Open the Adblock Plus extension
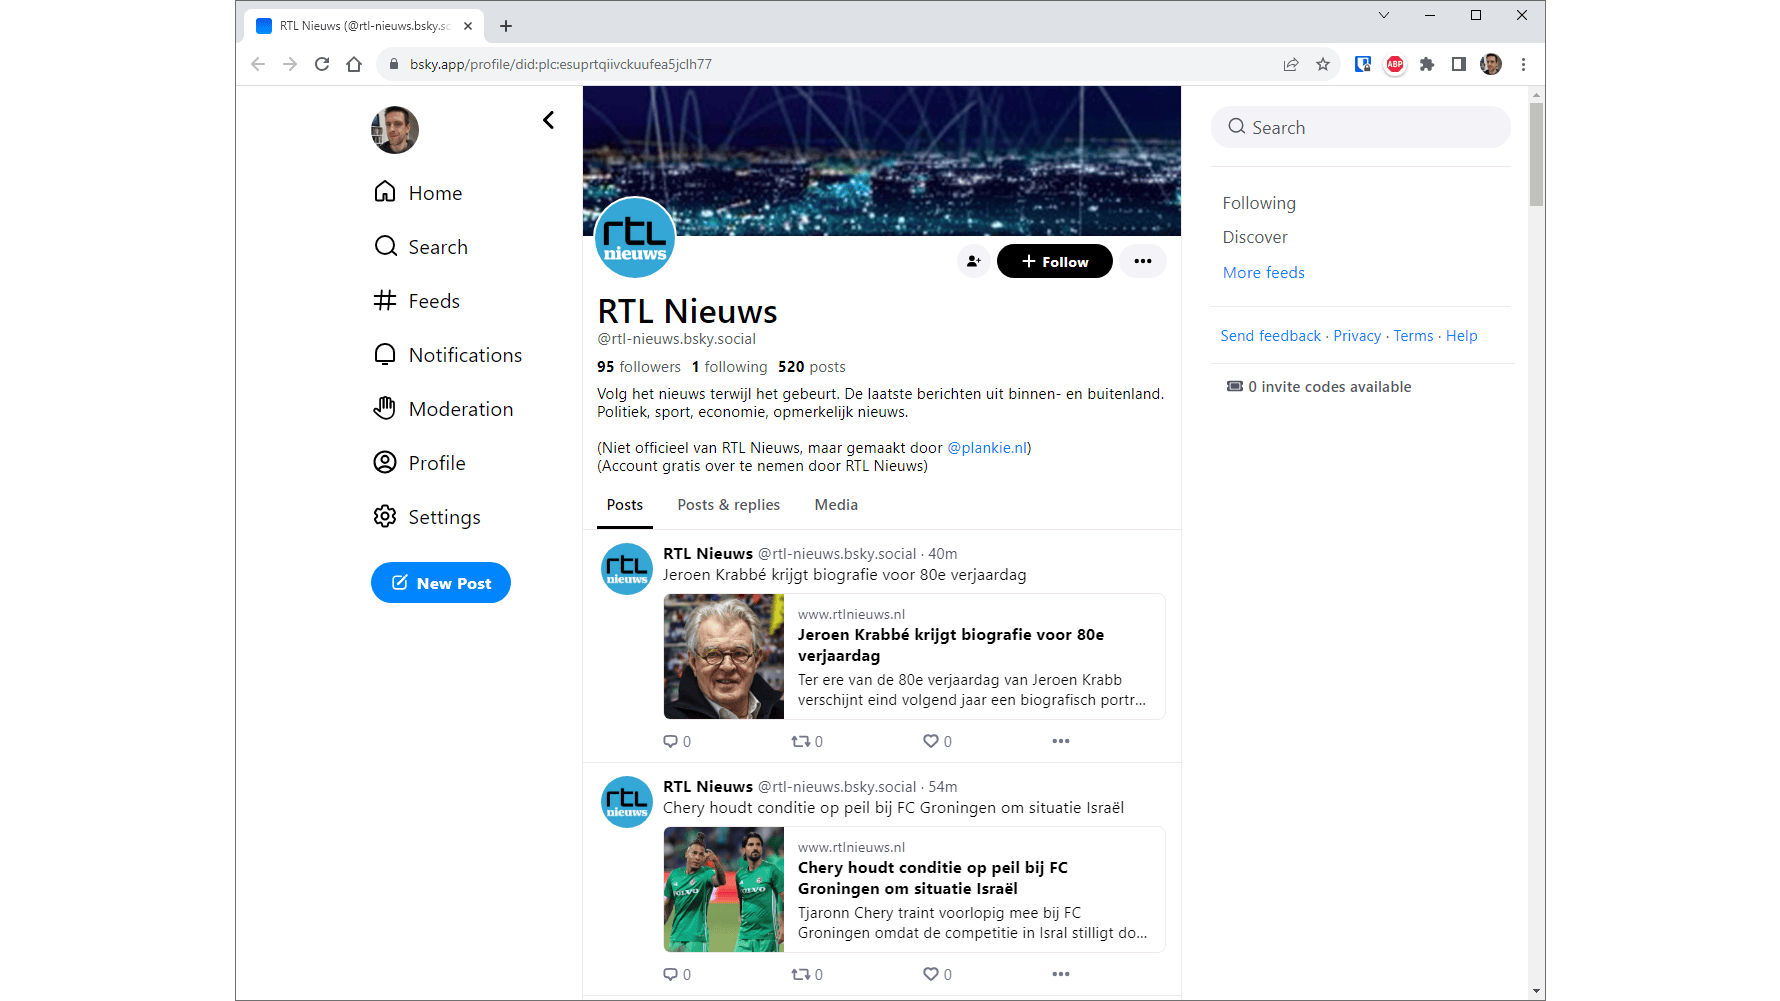 pyautogui.click(x=1395, y=64)
